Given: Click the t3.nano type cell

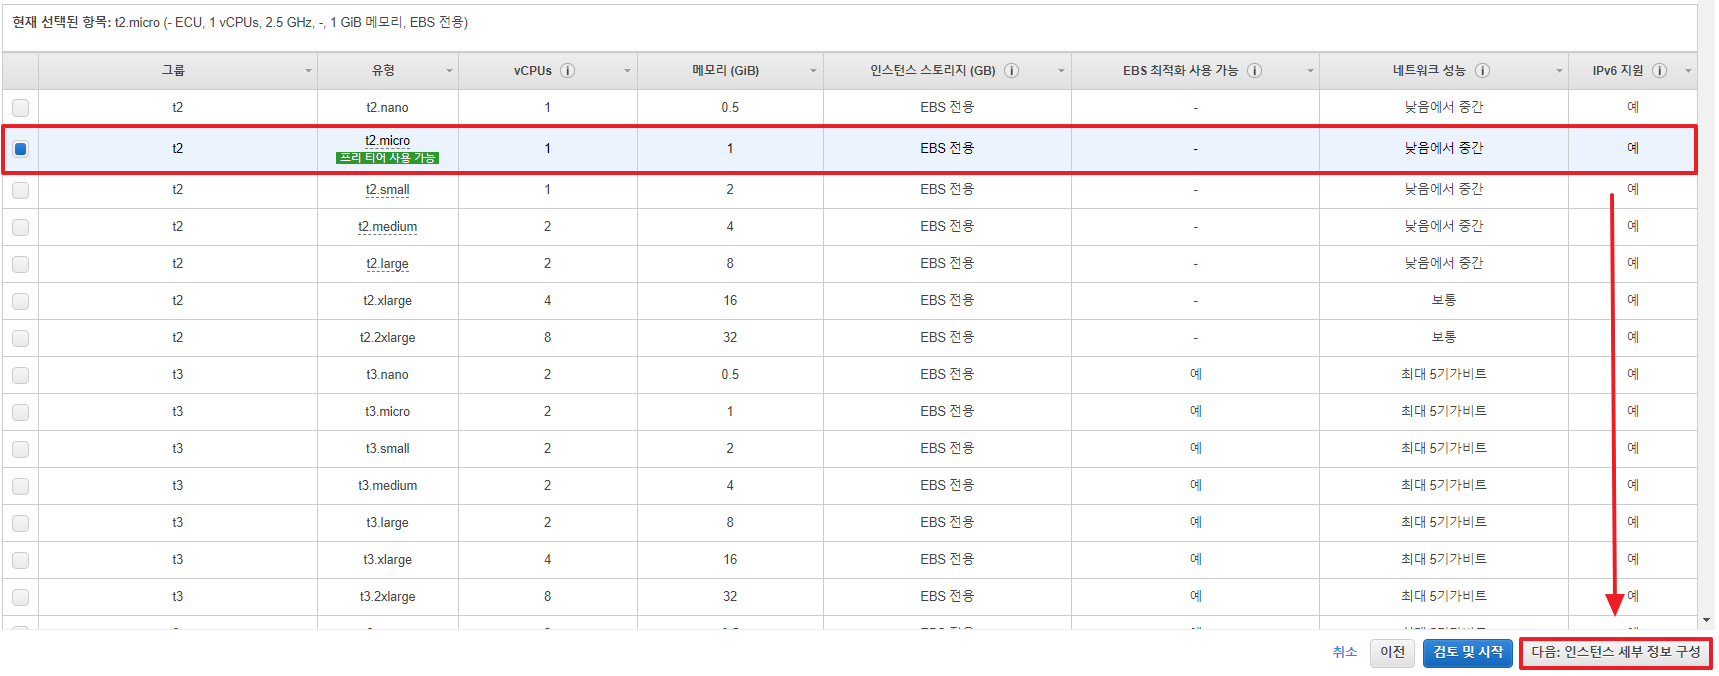Looking at the screenshot, I should (x=387, y=375).
